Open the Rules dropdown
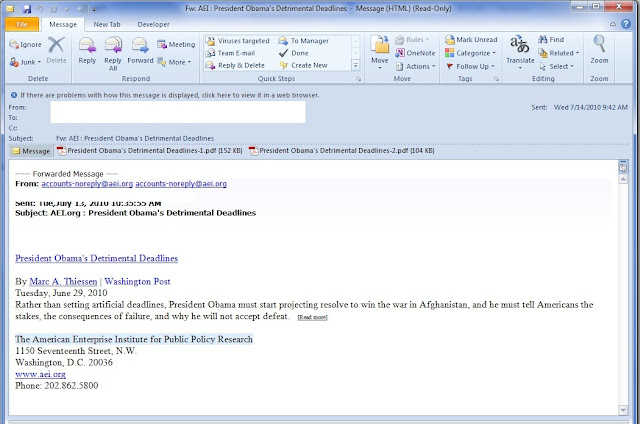The height and width of the screenshot is (424, 640). click(412, 40)
